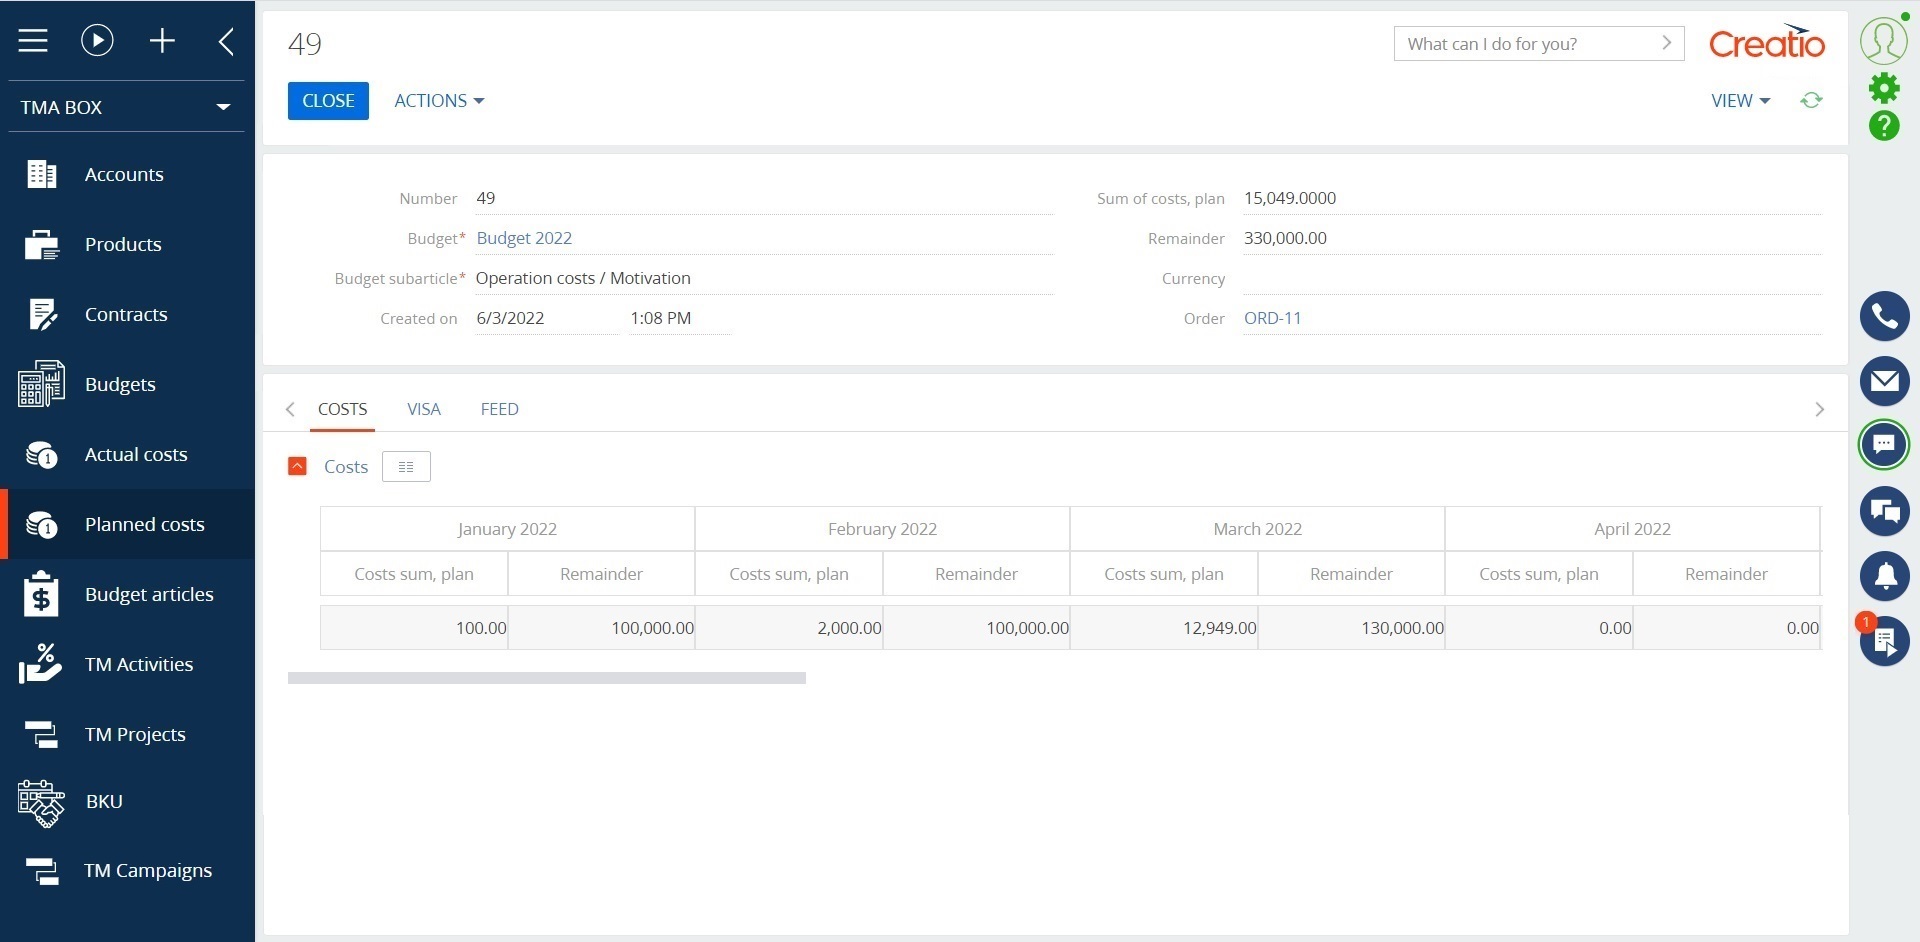1920x942 pixels.
Task: Open the system designer gear icon
Action: click(x=1886, y=87)
